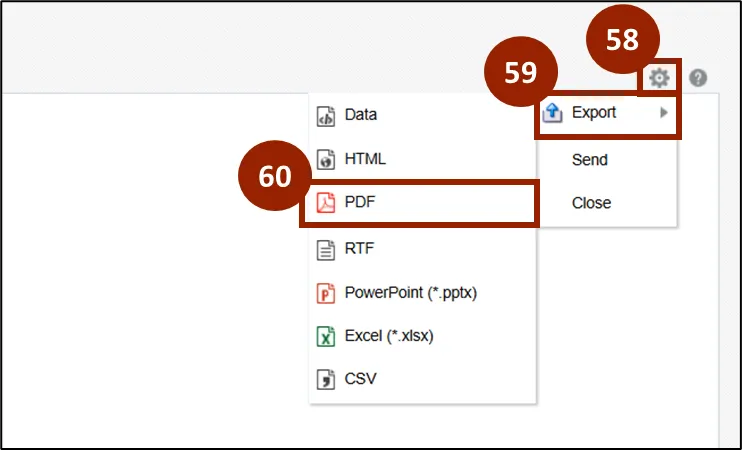This screenshot has width=742, height=450.
Task: Open the gear actions menu
Action: (x=658, y=78)
